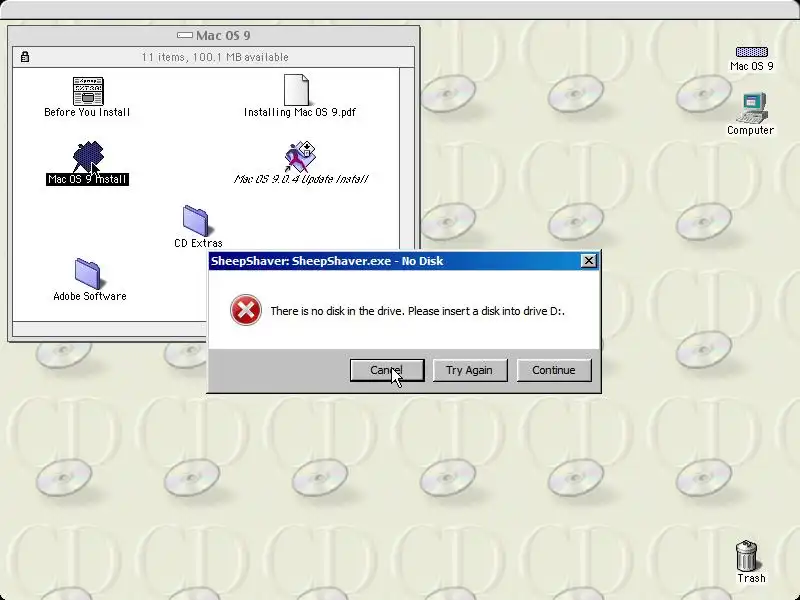Click the 'CD Extras' folder name
Screen dimensions: 800x600
point(198,243)
